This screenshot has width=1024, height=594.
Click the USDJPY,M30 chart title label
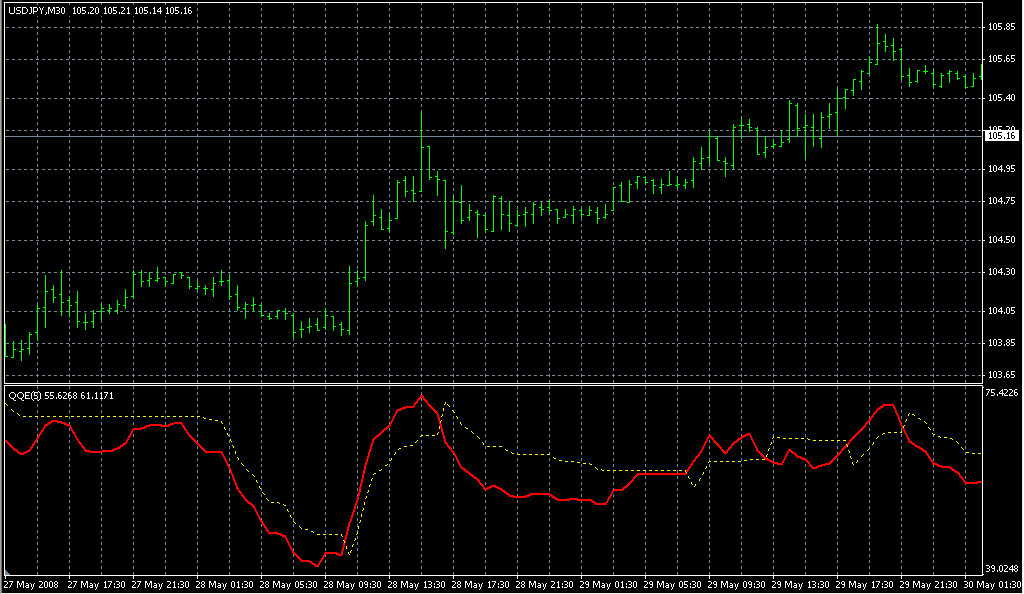coord(36,10)
